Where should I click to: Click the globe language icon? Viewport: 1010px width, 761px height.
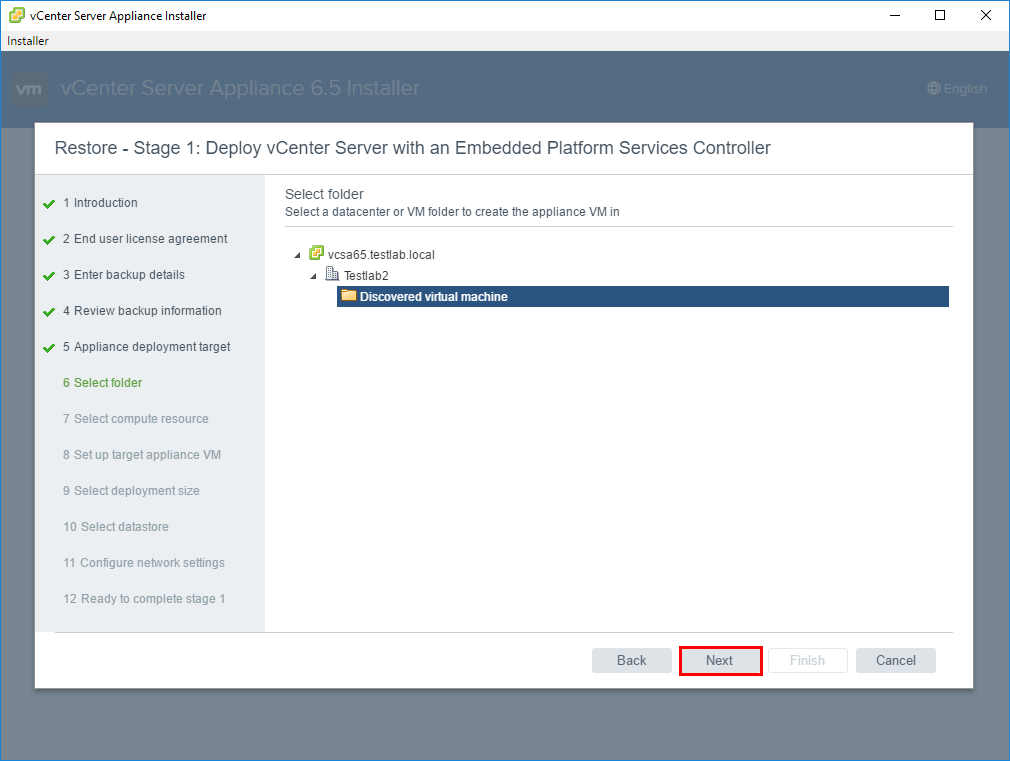click(933, 88)
